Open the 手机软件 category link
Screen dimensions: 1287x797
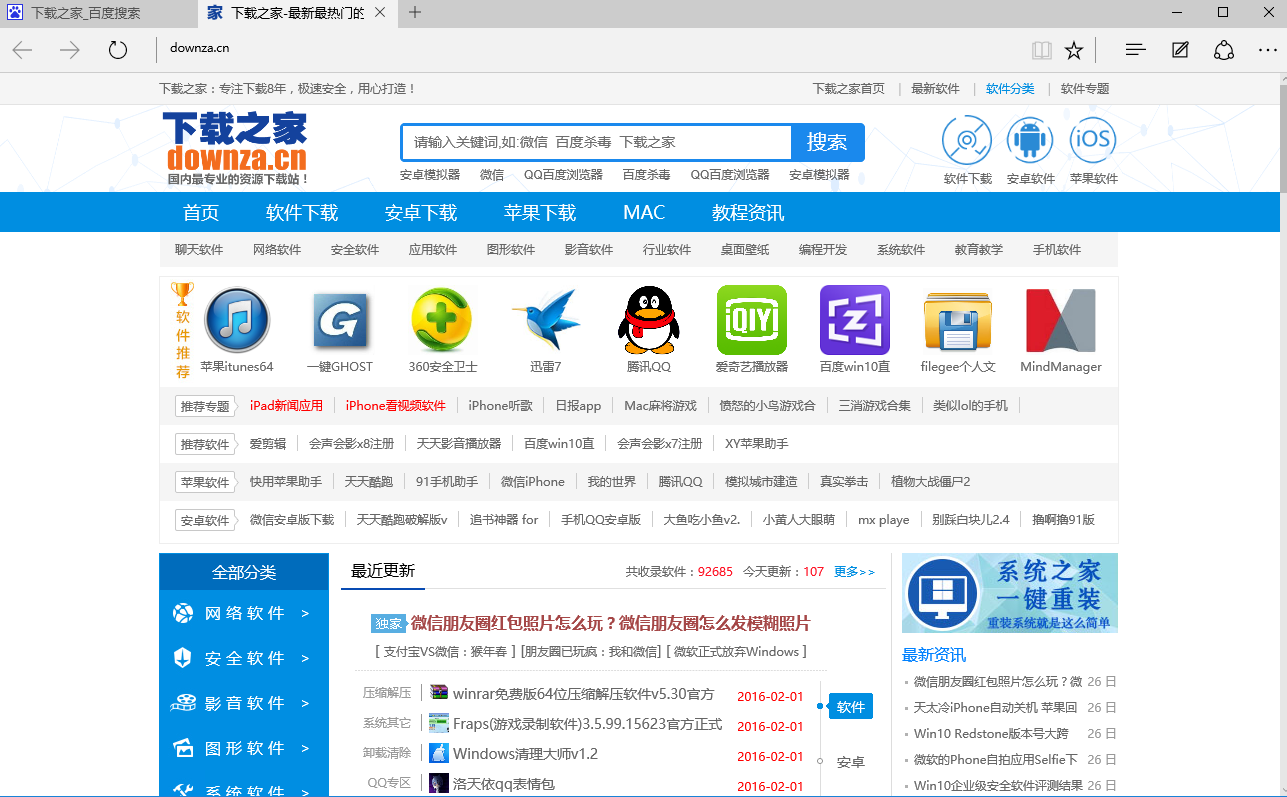point(1057,250)
